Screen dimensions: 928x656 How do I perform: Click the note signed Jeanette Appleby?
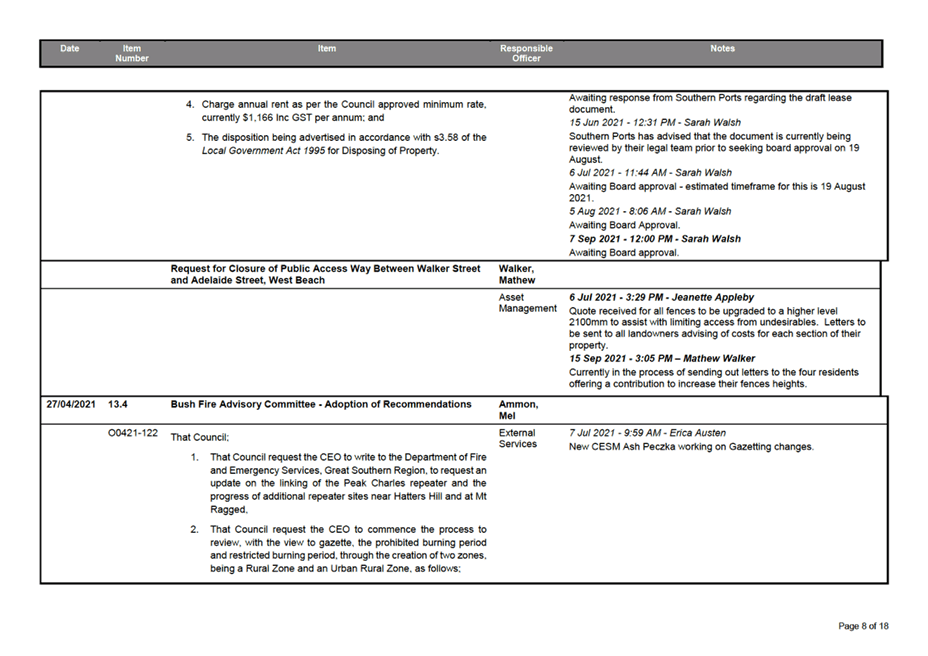pyautogui.click(x=658, y=296)
